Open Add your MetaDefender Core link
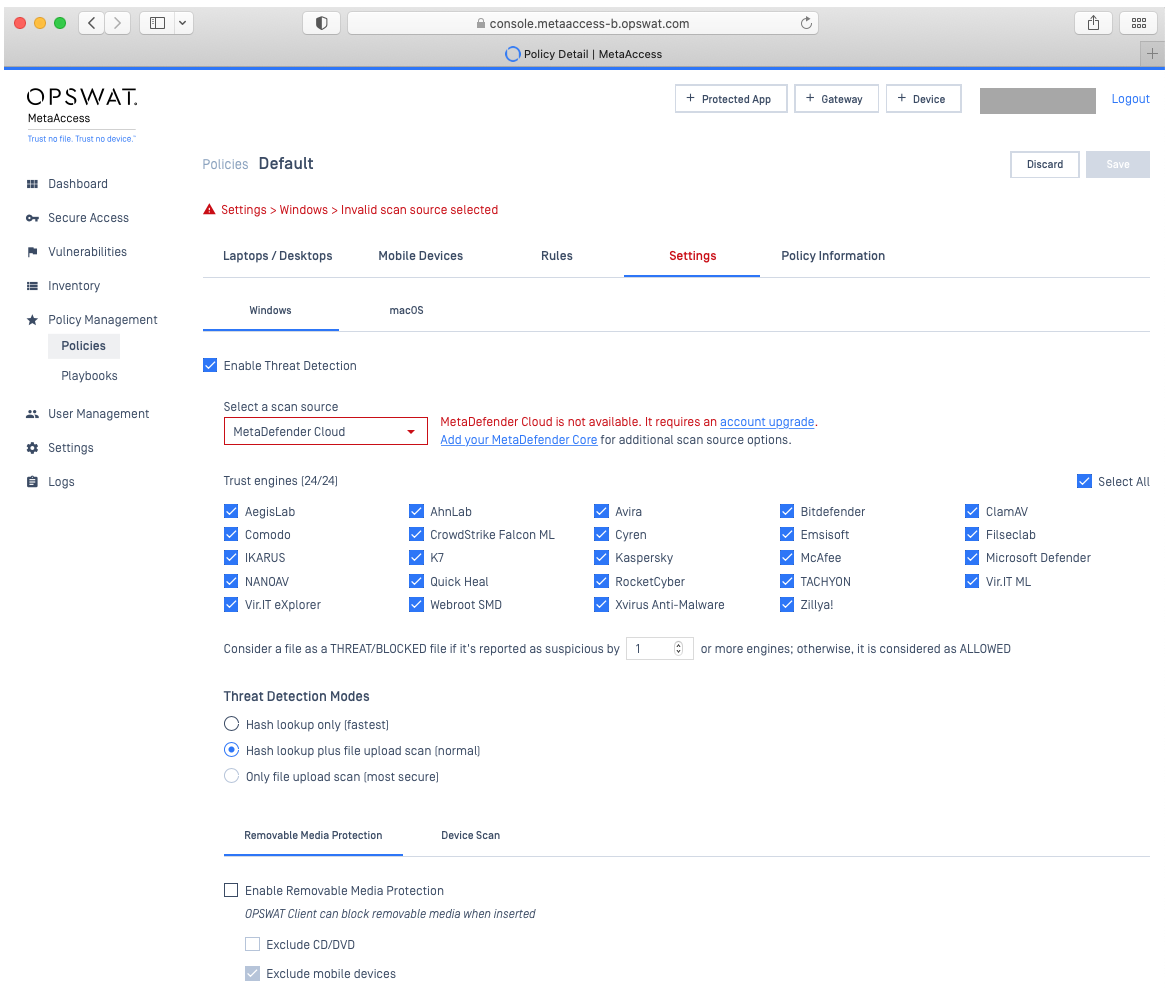Viewport: 1171px width, 991px height. (x=519, y=440)
